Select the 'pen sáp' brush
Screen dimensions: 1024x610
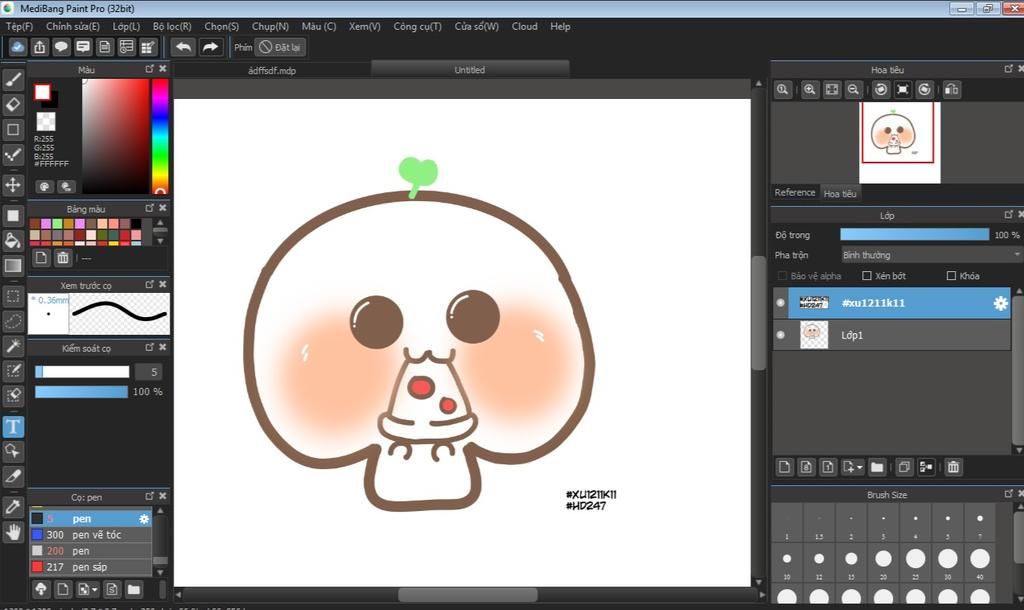(91, 567)
